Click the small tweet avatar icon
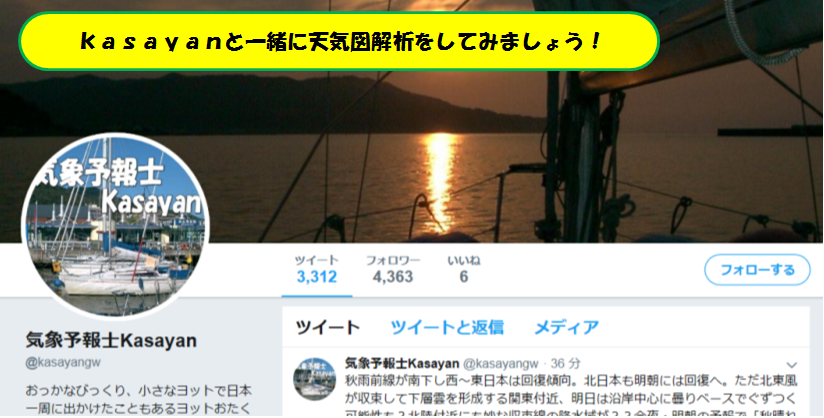This screenshot has height=418, width=824. (314, 379)
